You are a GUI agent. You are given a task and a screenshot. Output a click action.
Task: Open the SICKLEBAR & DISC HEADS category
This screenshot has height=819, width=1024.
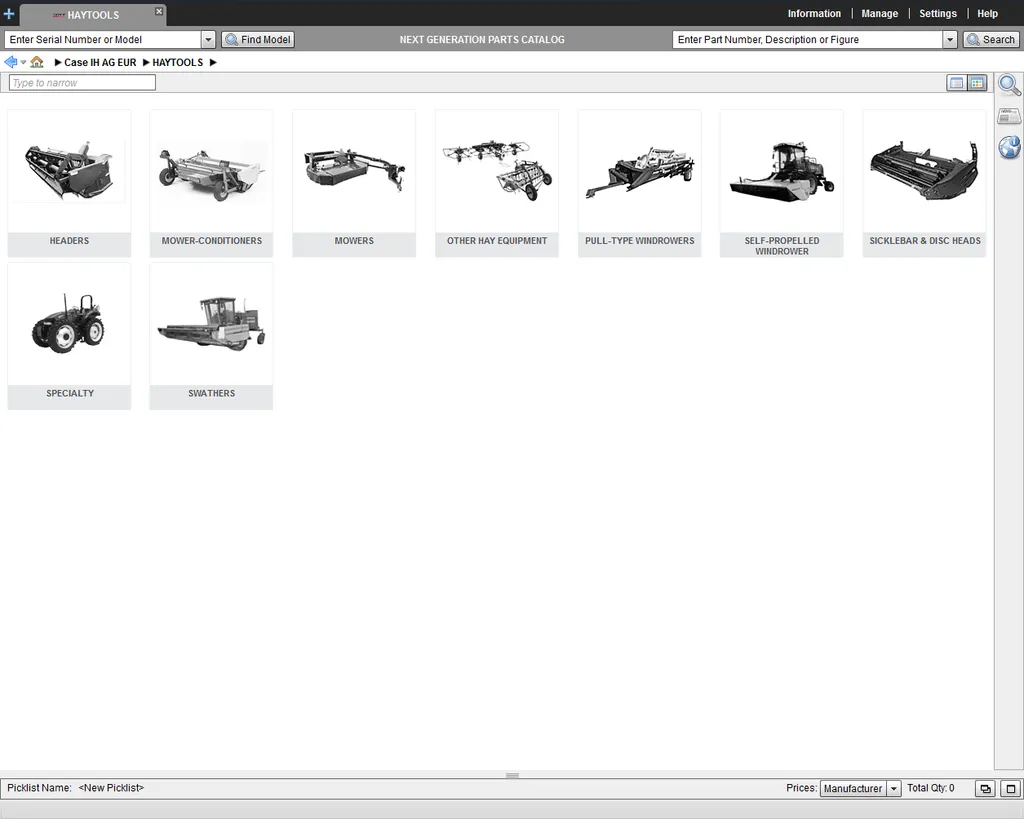tap(924, 183)
